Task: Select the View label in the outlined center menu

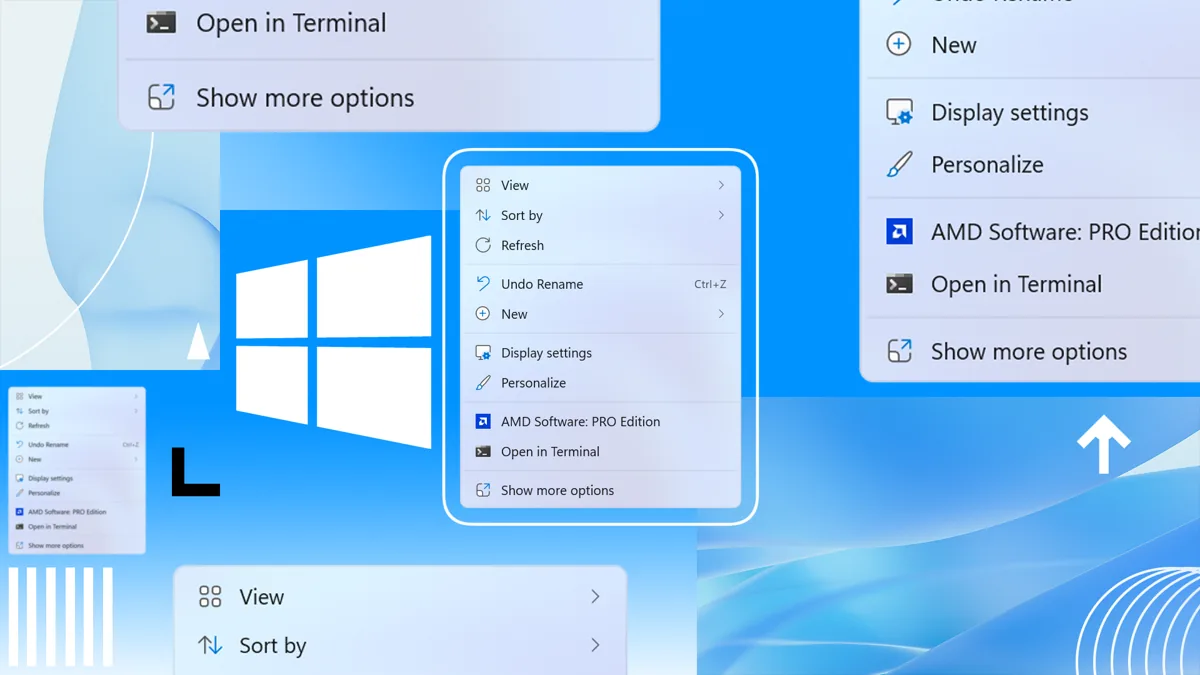Action: coord(515,185)
